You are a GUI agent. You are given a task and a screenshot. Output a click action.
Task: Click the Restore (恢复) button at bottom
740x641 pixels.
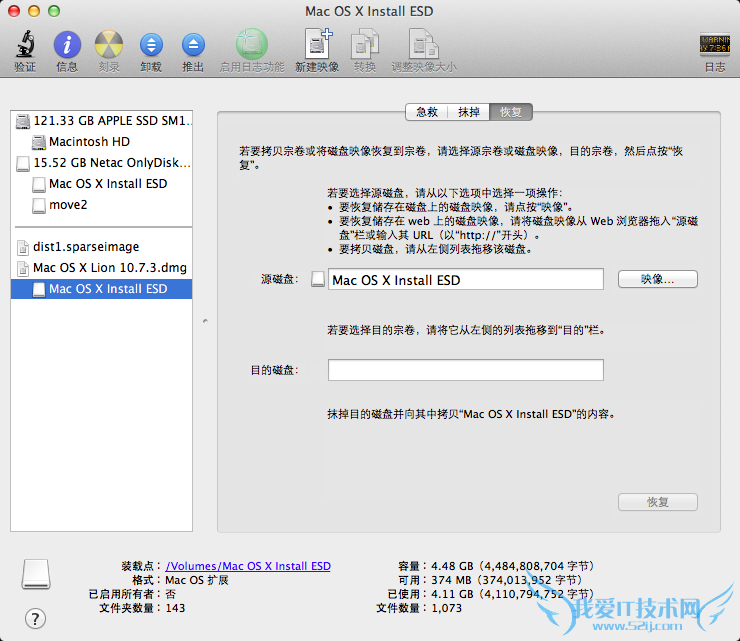[x=657, y=502]
